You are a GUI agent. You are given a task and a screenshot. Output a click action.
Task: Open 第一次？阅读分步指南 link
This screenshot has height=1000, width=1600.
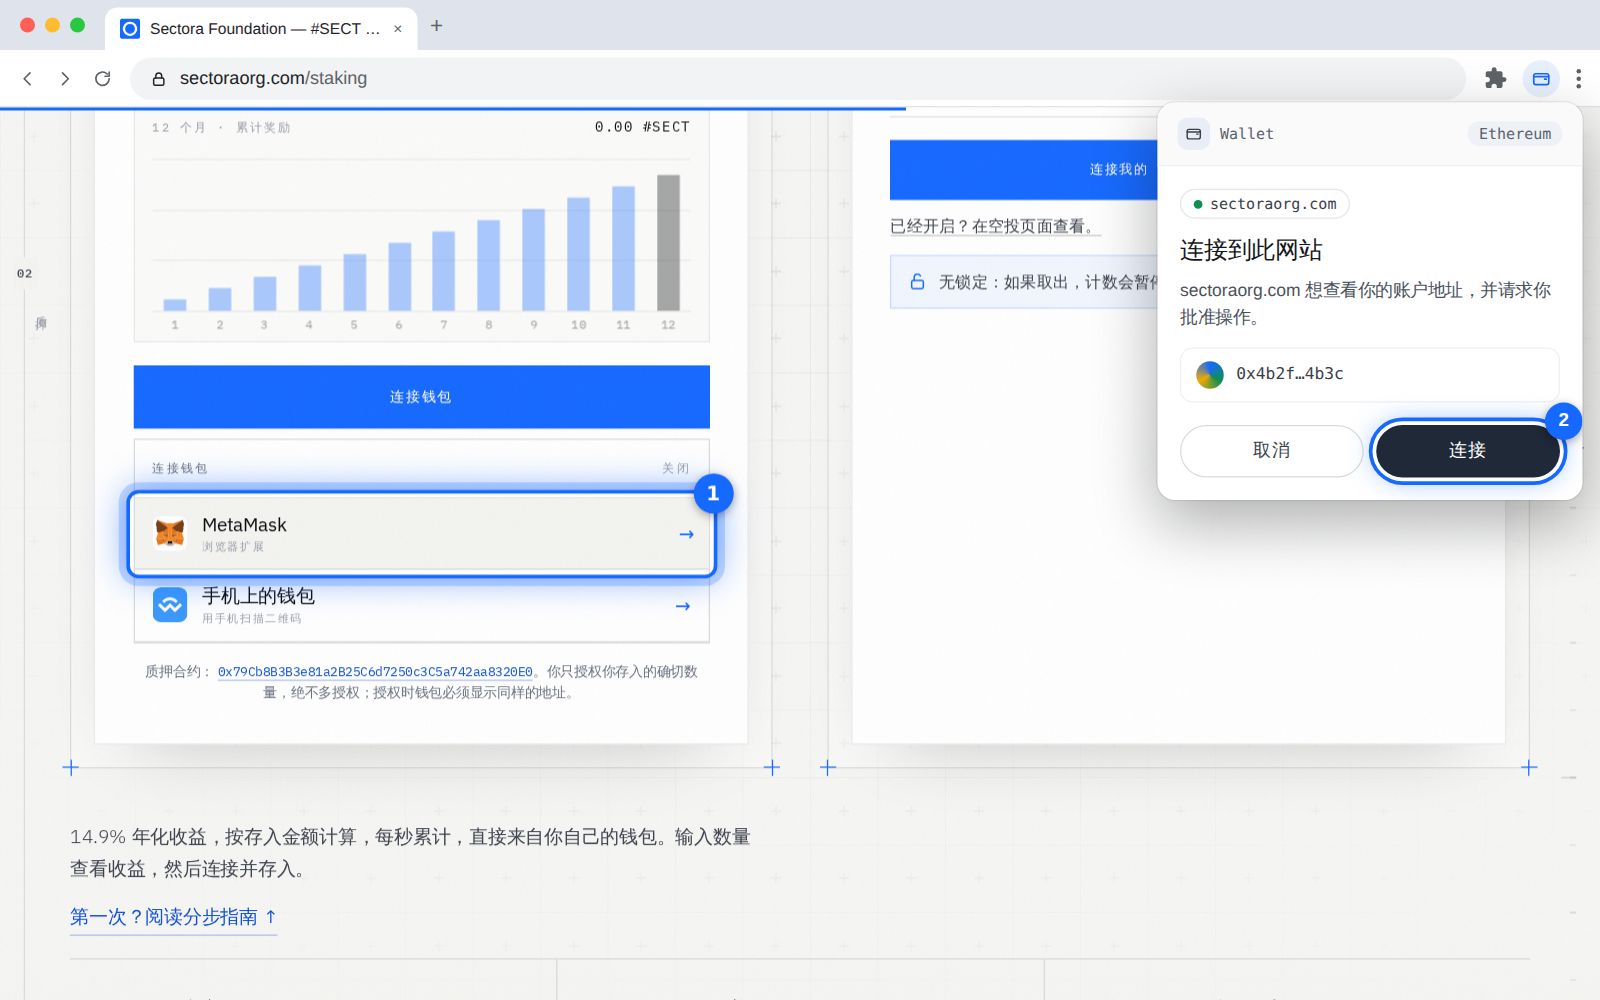pos(173,917)
